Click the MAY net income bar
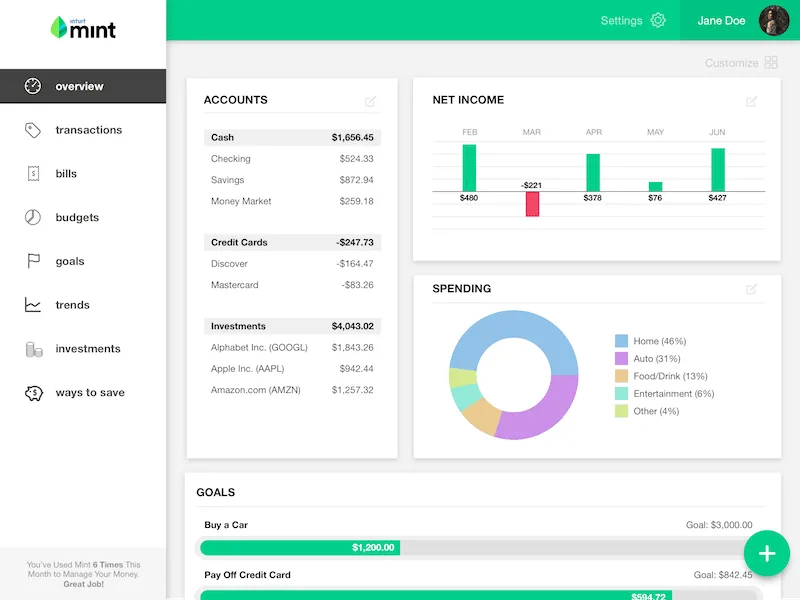The height and width of the screenshot is (600, 800). click(656, 187)
